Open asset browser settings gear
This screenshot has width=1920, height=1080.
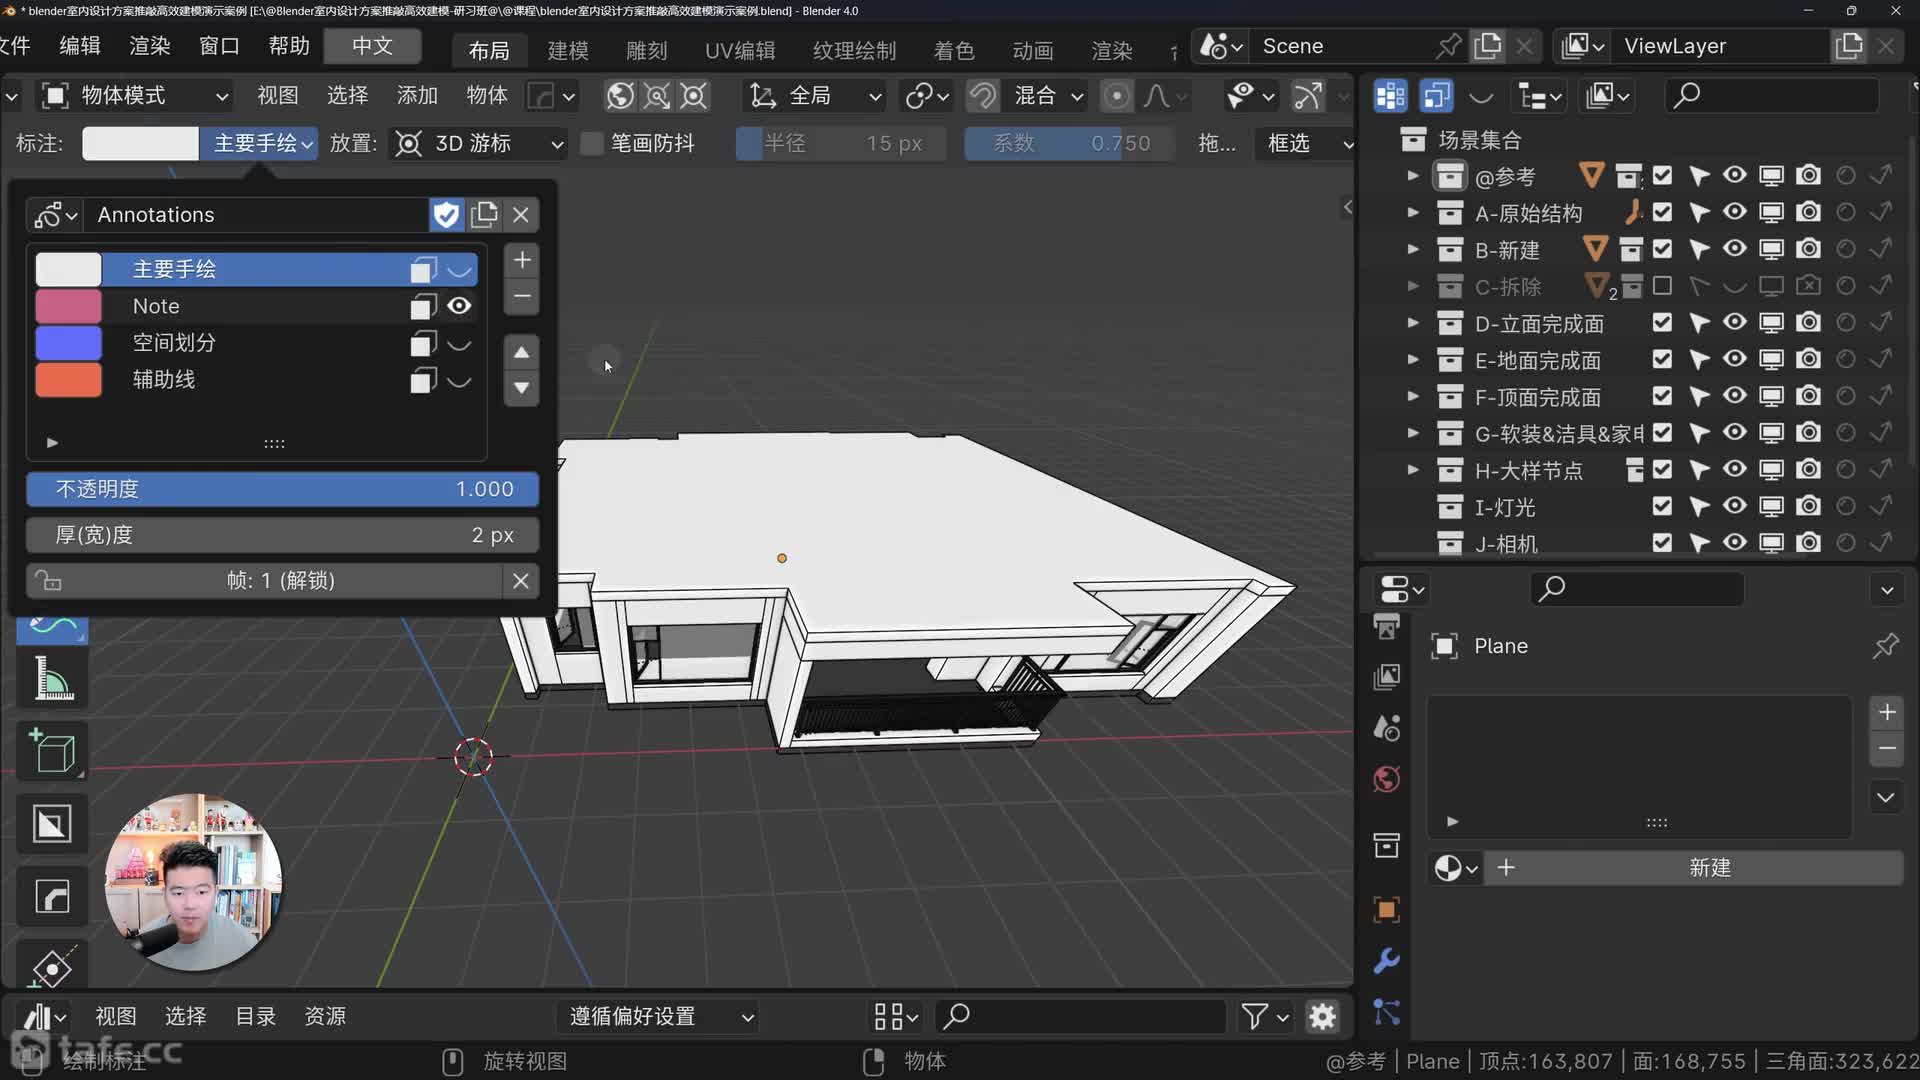coord(1322,1017)
